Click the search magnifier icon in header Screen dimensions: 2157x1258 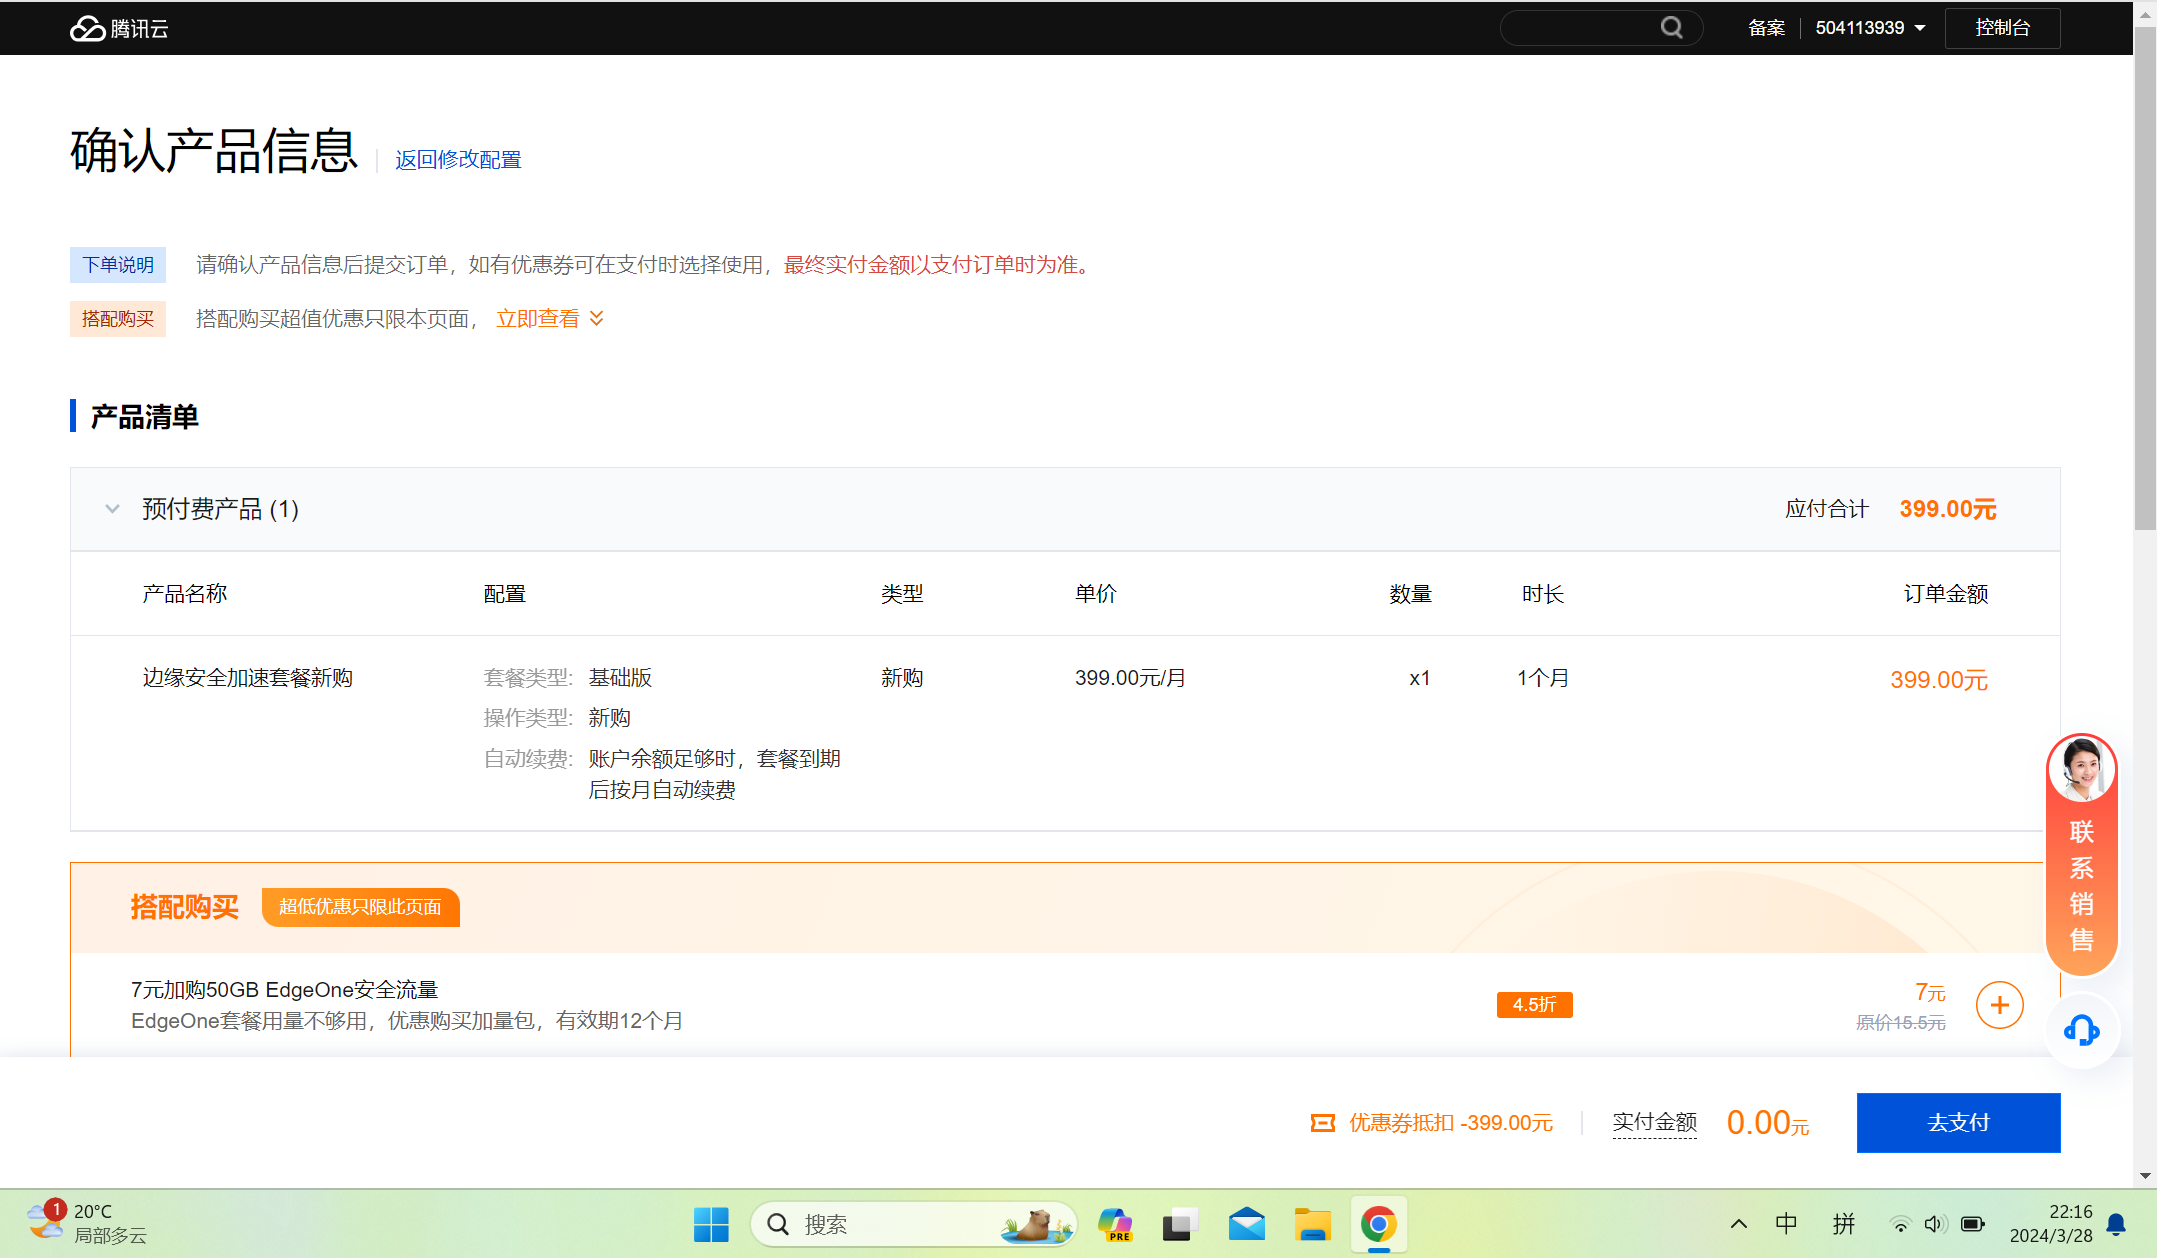tap(1671, 28)
